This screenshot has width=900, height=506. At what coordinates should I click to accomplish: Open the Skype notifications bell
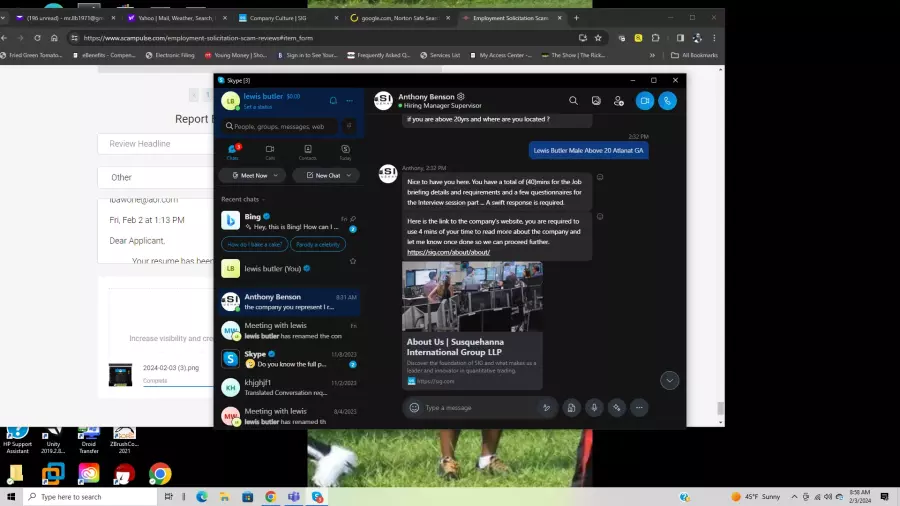pos(333,100)
